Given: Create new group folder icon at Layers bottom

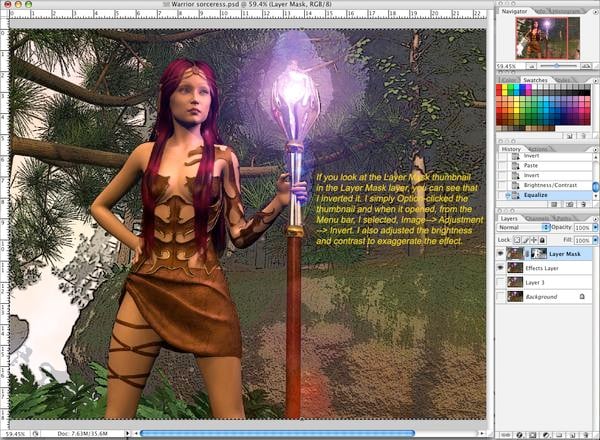Looking at the screenshot, I should click(559, 435).
